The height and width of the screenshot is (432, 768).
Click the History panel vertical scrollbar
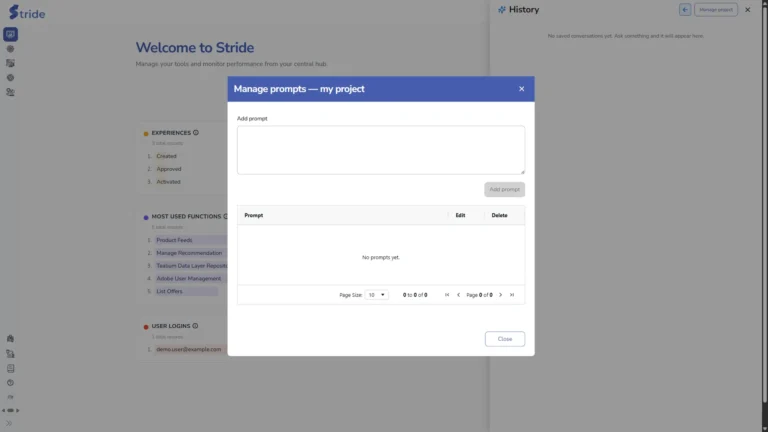click(765, 206)
